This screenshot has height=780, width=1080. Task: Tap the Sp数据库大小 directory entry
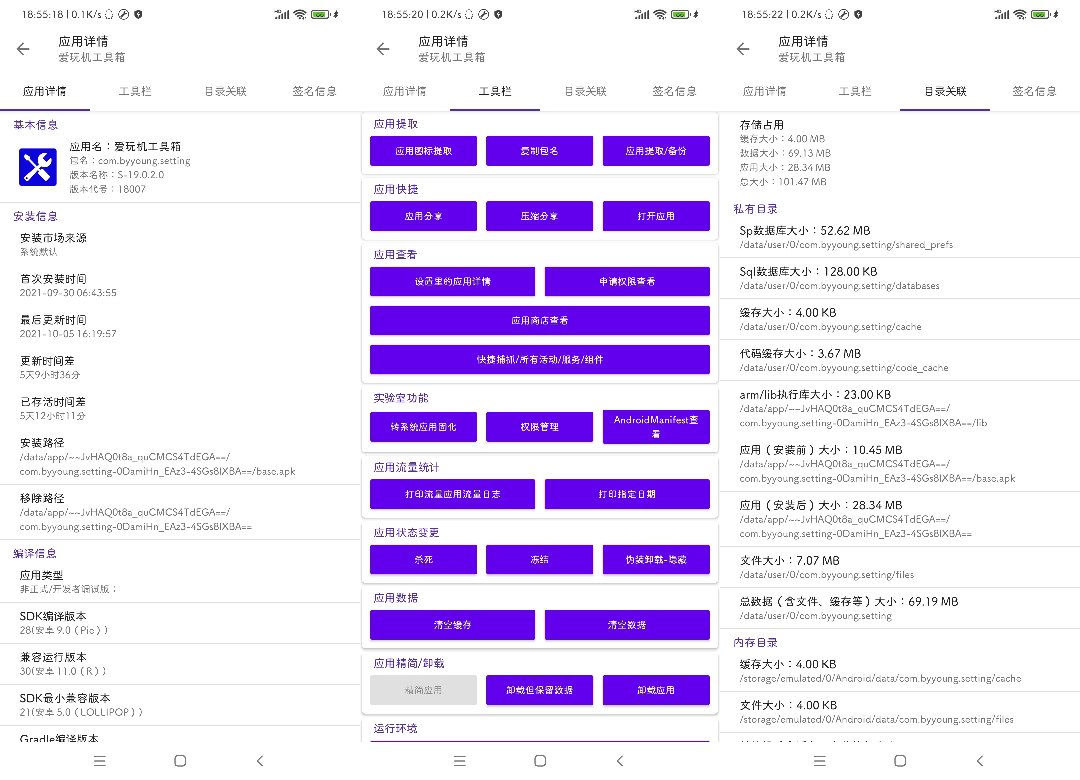(x=899, y=236)
